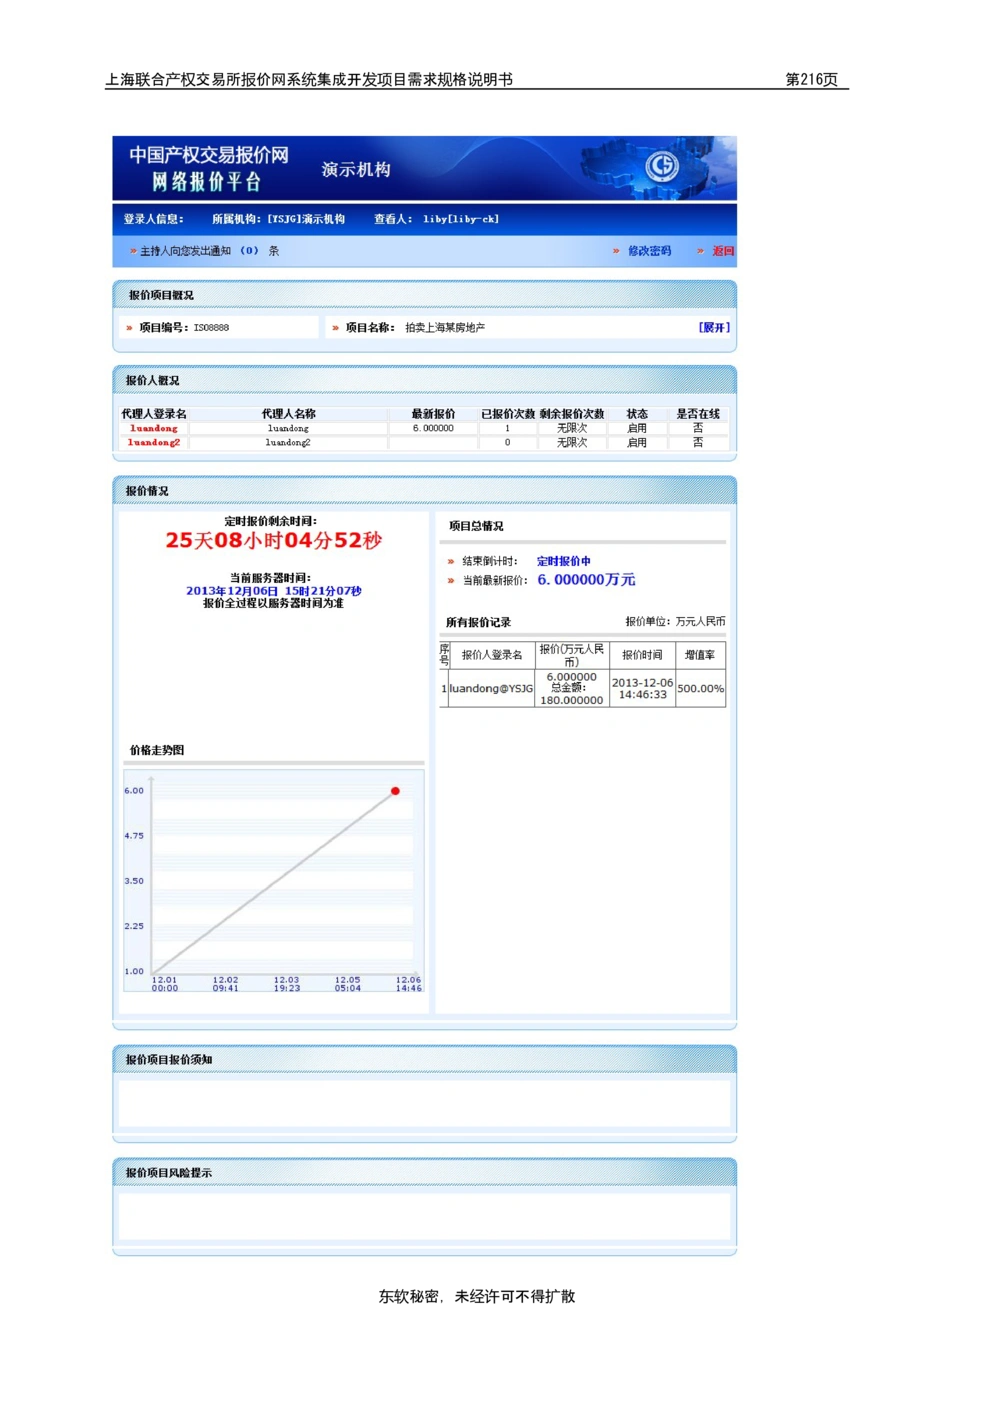
Task: Select bidder luandong2 in agent table
Action: [154, 442]
